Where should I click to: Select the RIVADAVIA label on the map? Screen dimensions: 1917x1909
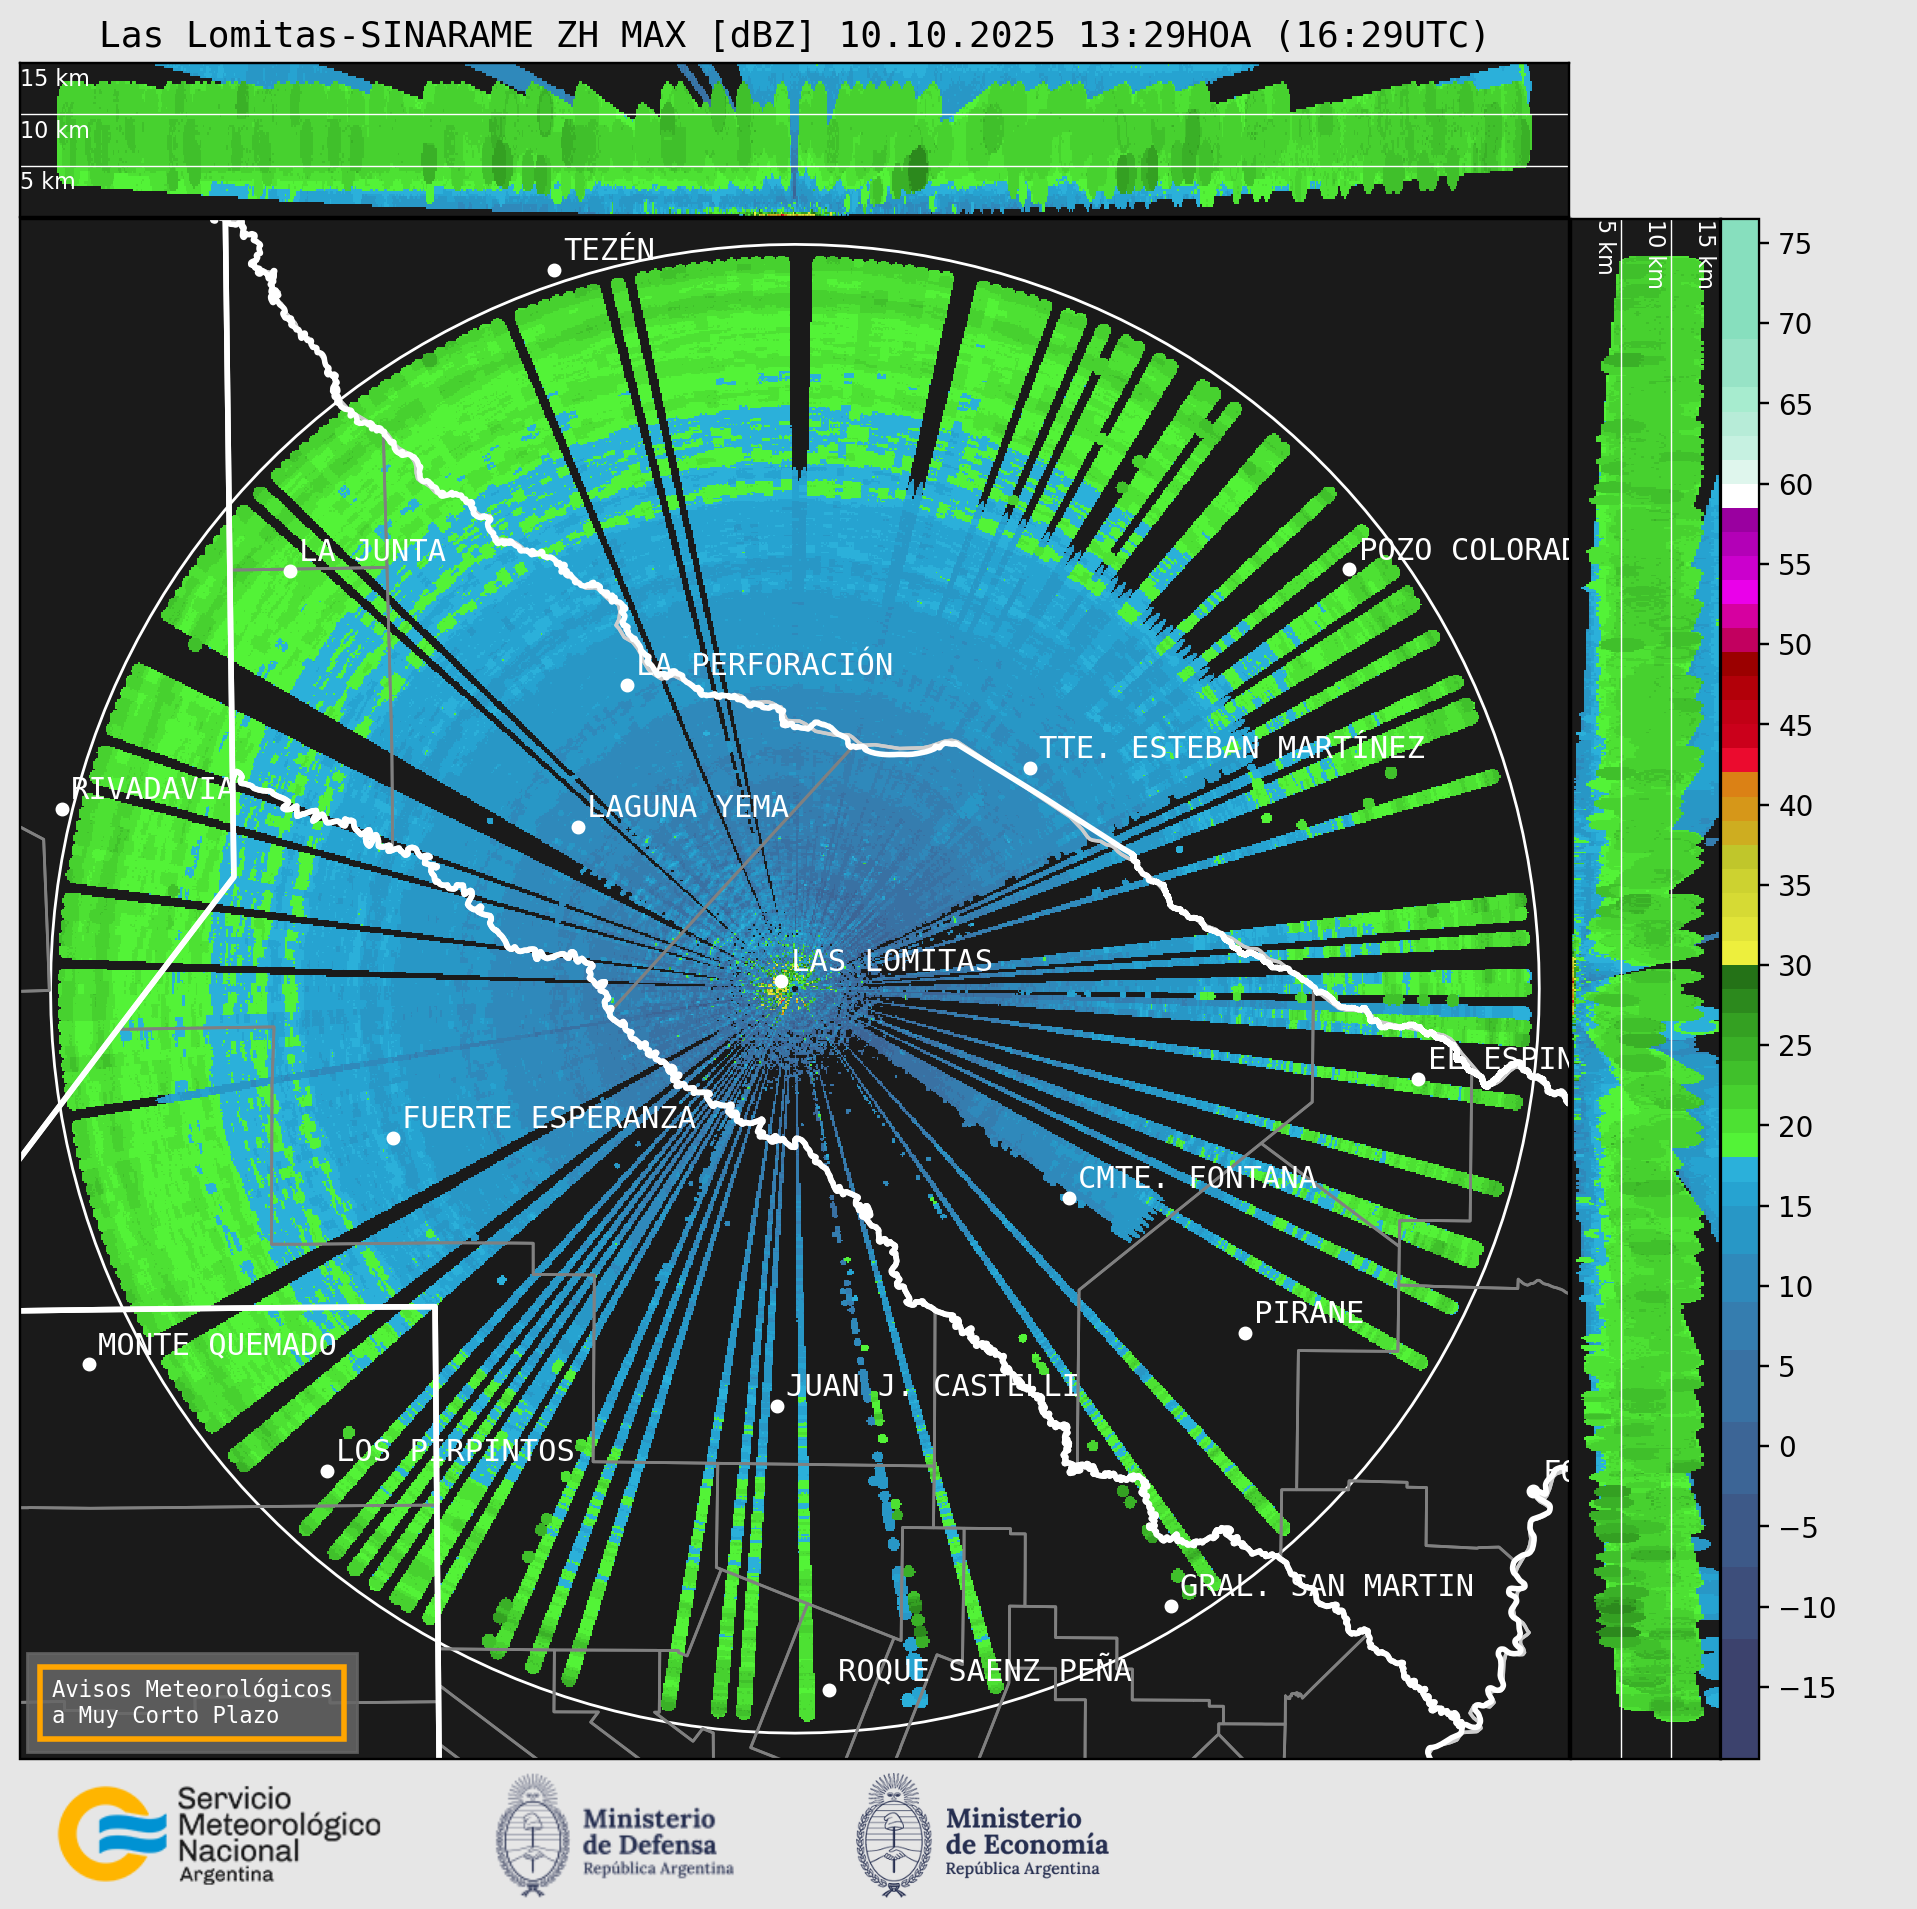(x=152, y=789)
